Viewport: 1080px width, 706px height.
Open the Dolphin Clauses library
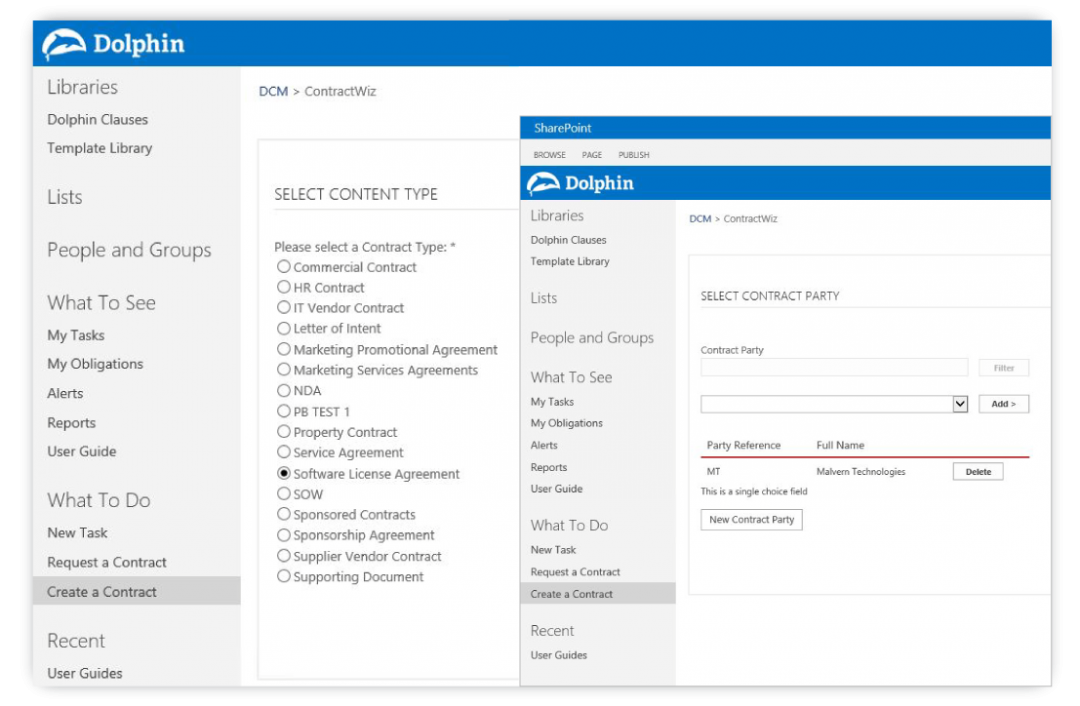pyautogui.click(x=97, y=119)
